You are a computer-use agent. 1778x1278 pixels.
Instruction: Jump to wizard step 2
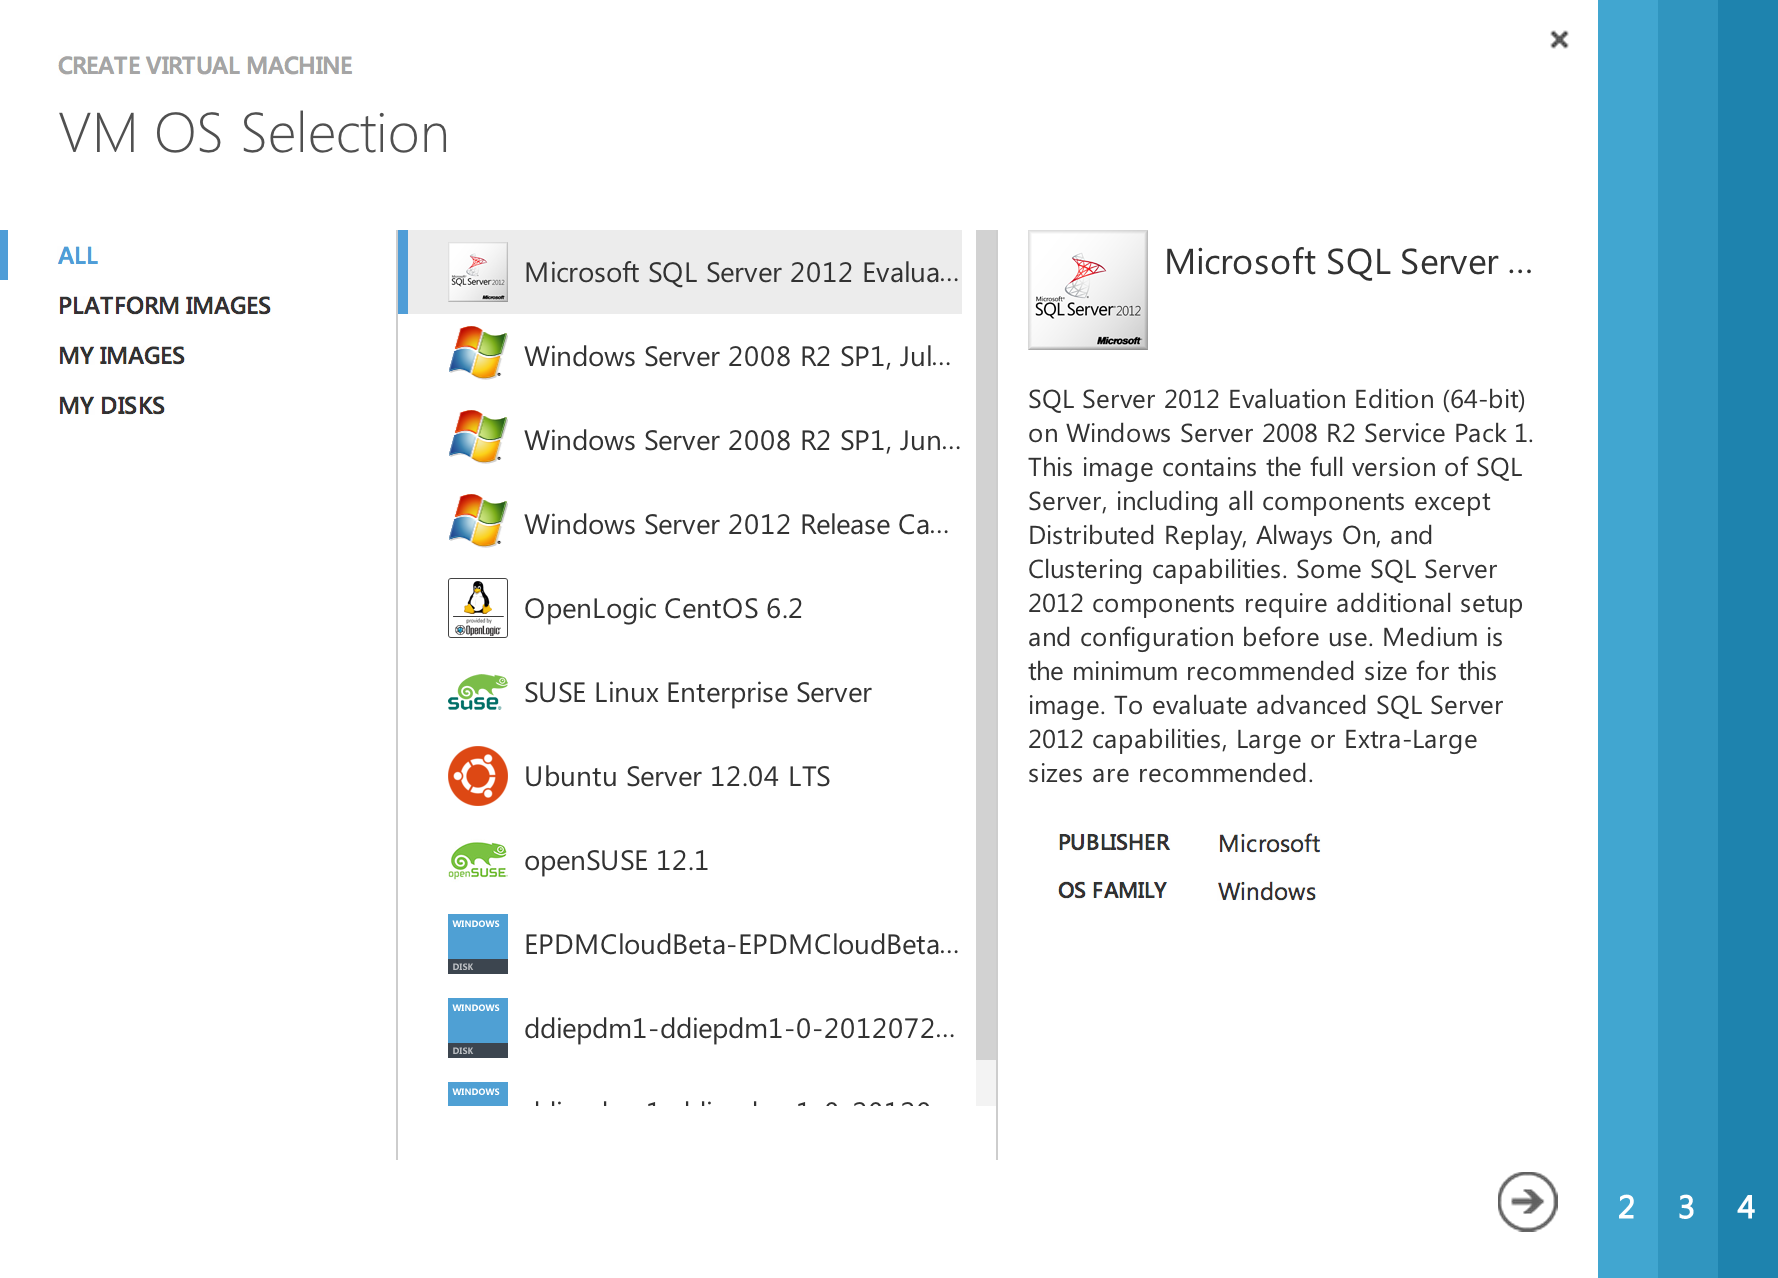click(1628, 1207)
